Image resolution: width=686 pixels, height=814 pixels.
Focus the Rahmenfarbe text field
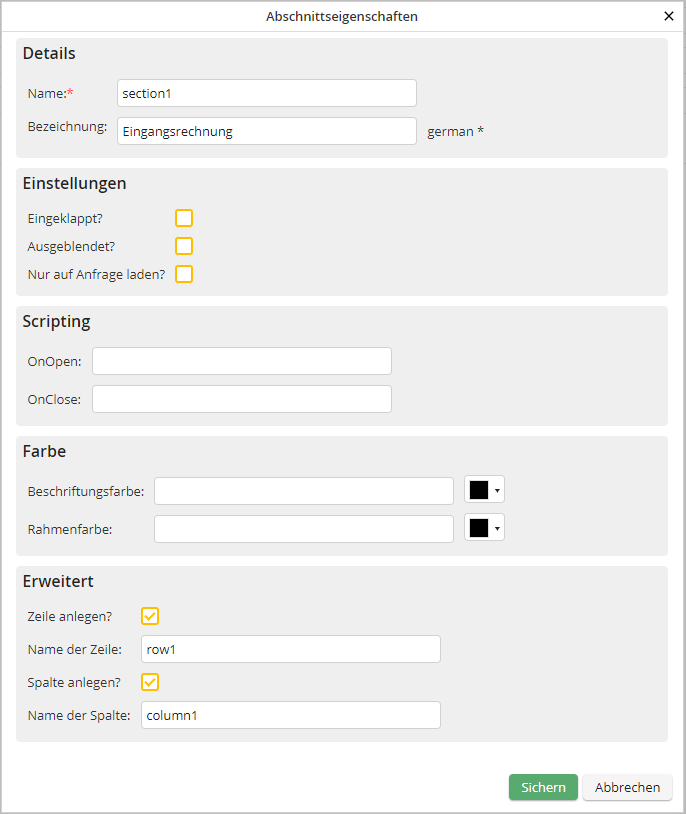pos(303,529)
